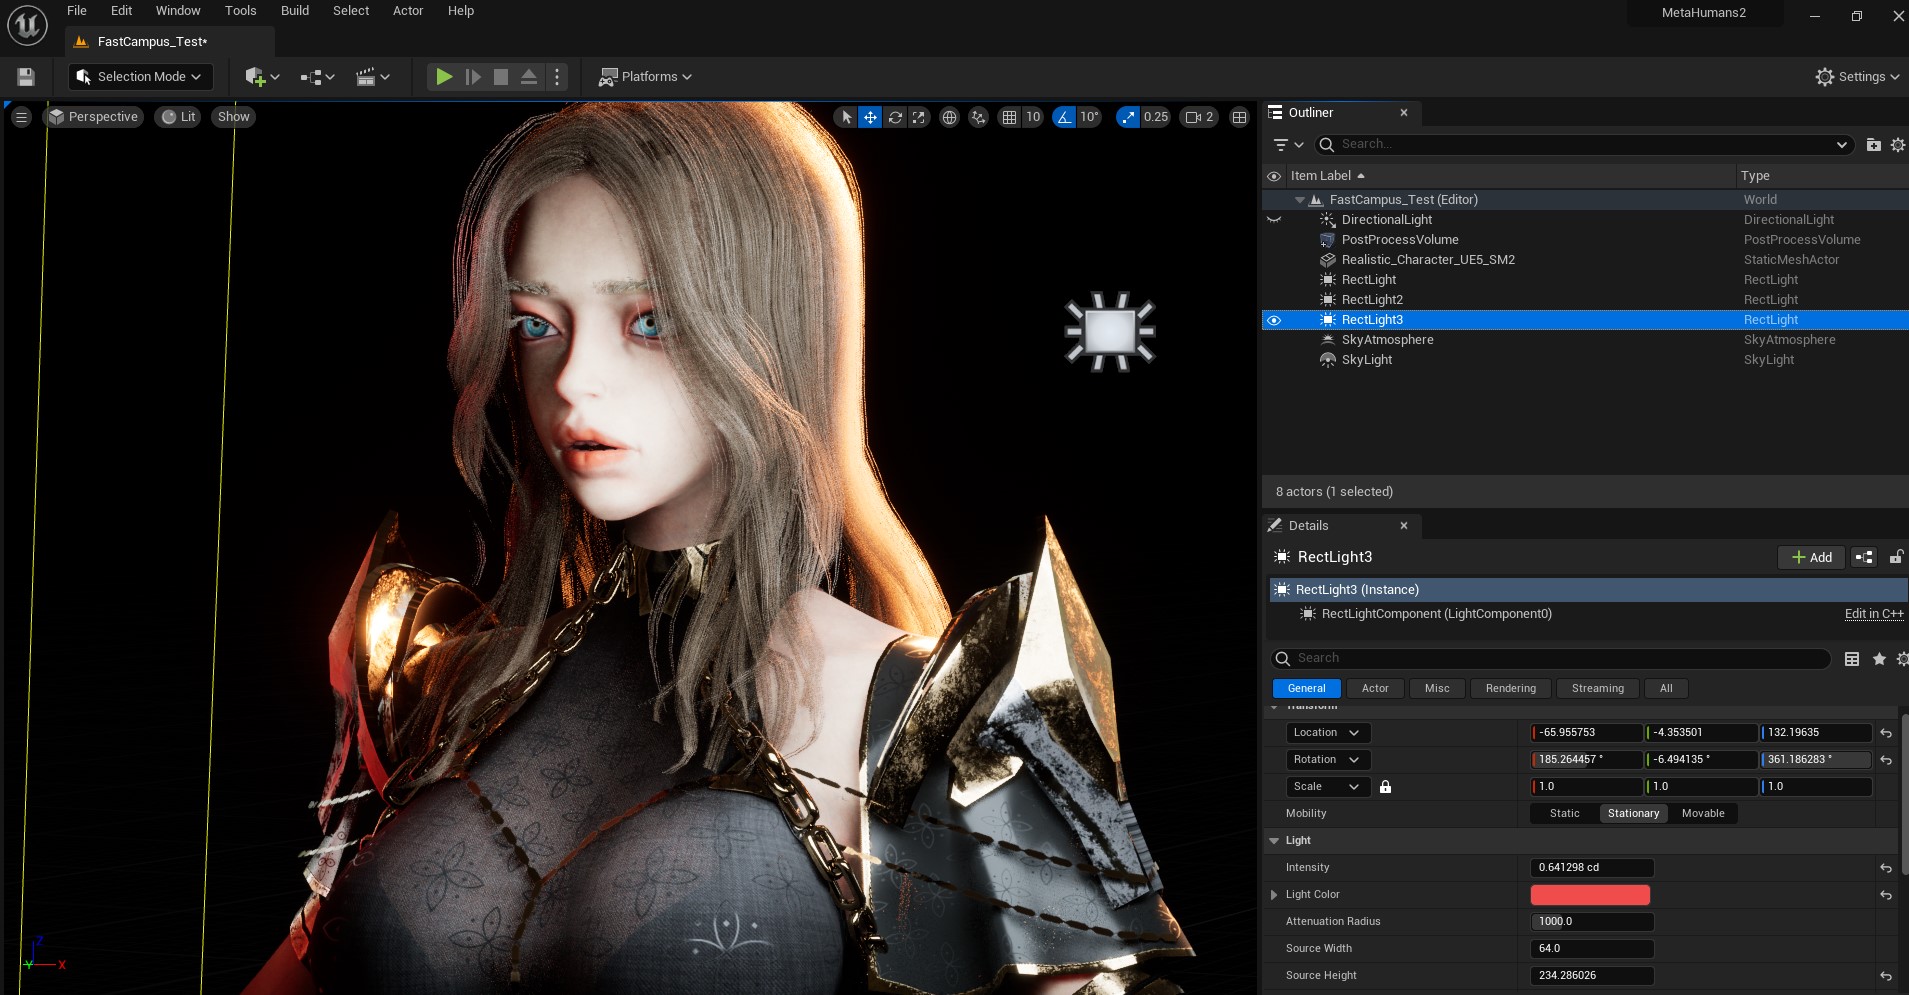Screen dimensions: 1909x995
Task: Click Outliner add folder icon
Action: click(x=1874, y=145)
